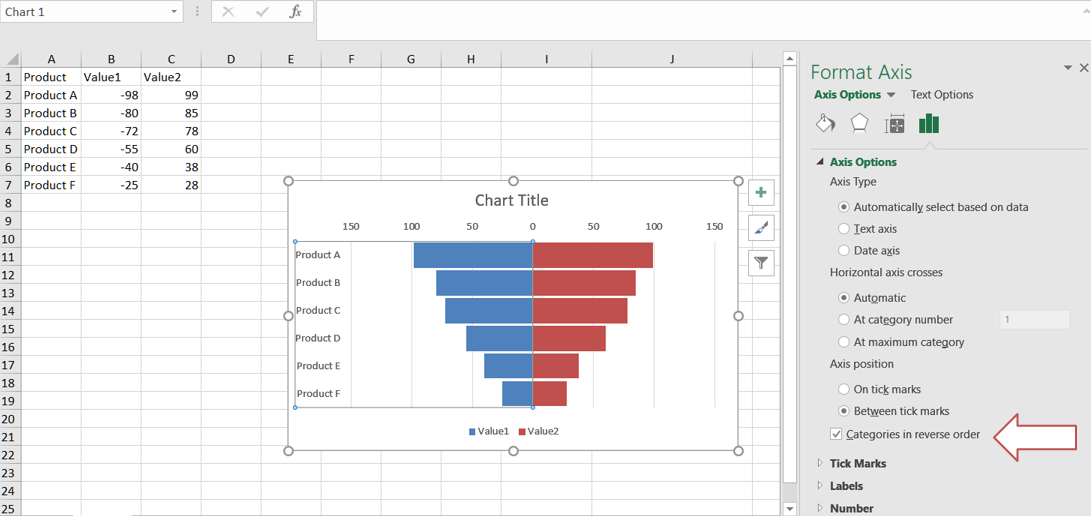Expand the Labels section
This screenshot has width=1091, height=516.
846,486
